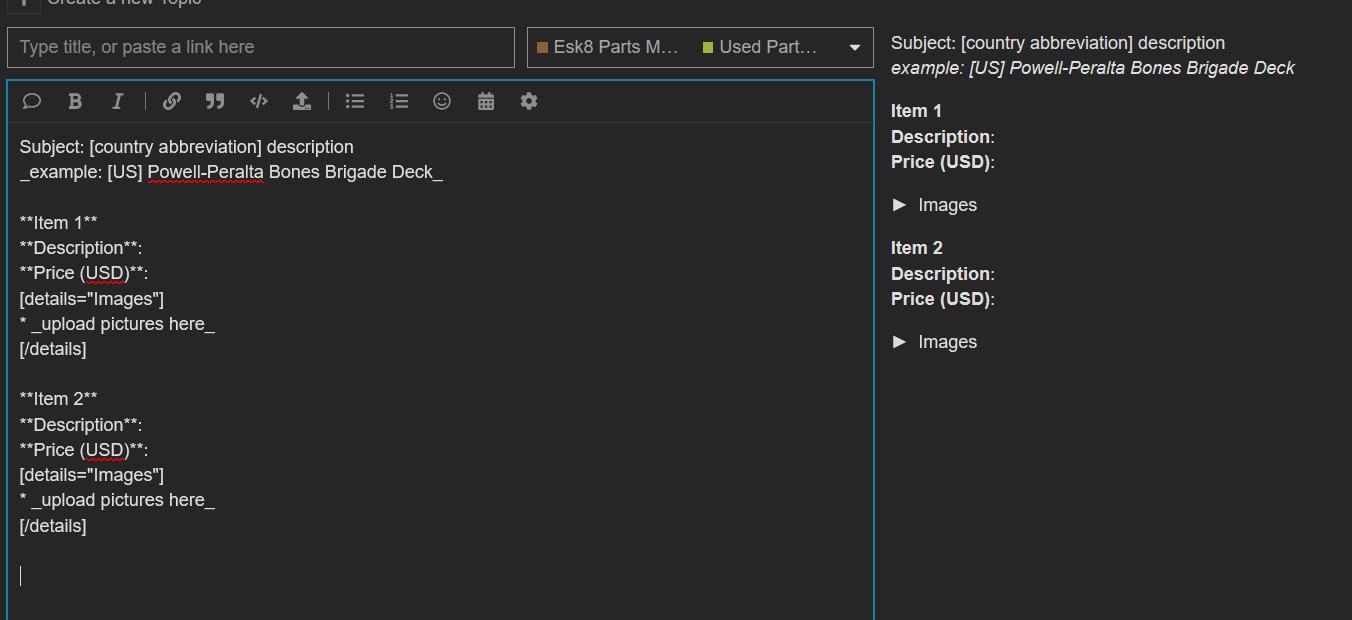
Task: Click the upload icon in the toolbar
Action: click(302, 101)
